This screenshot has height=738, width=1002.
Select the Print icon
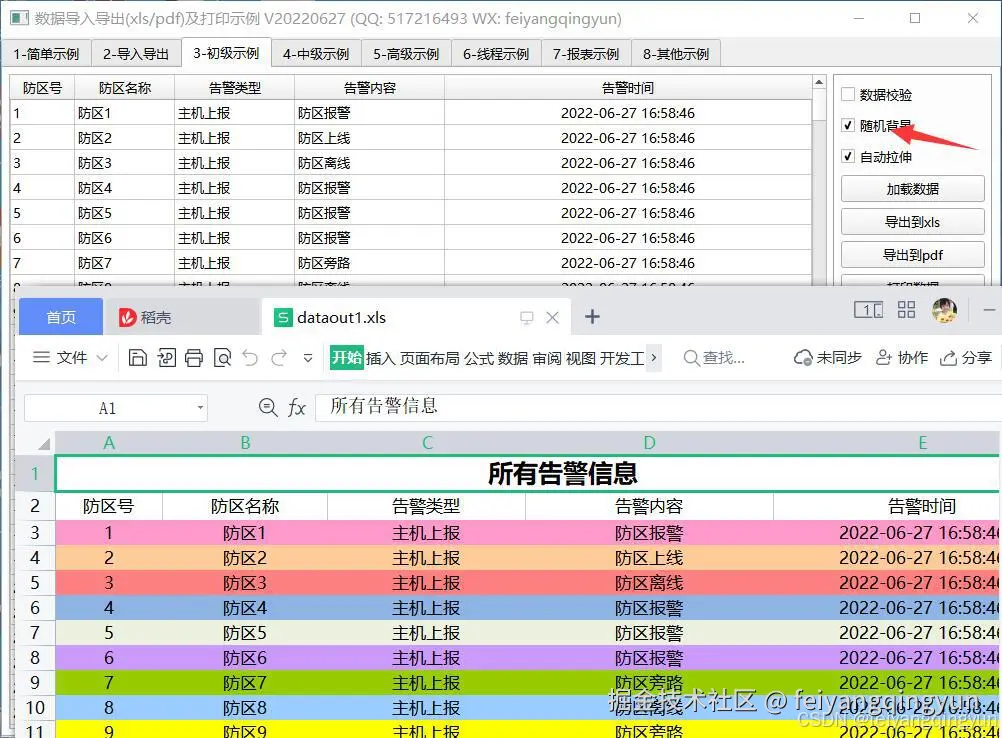194,357
